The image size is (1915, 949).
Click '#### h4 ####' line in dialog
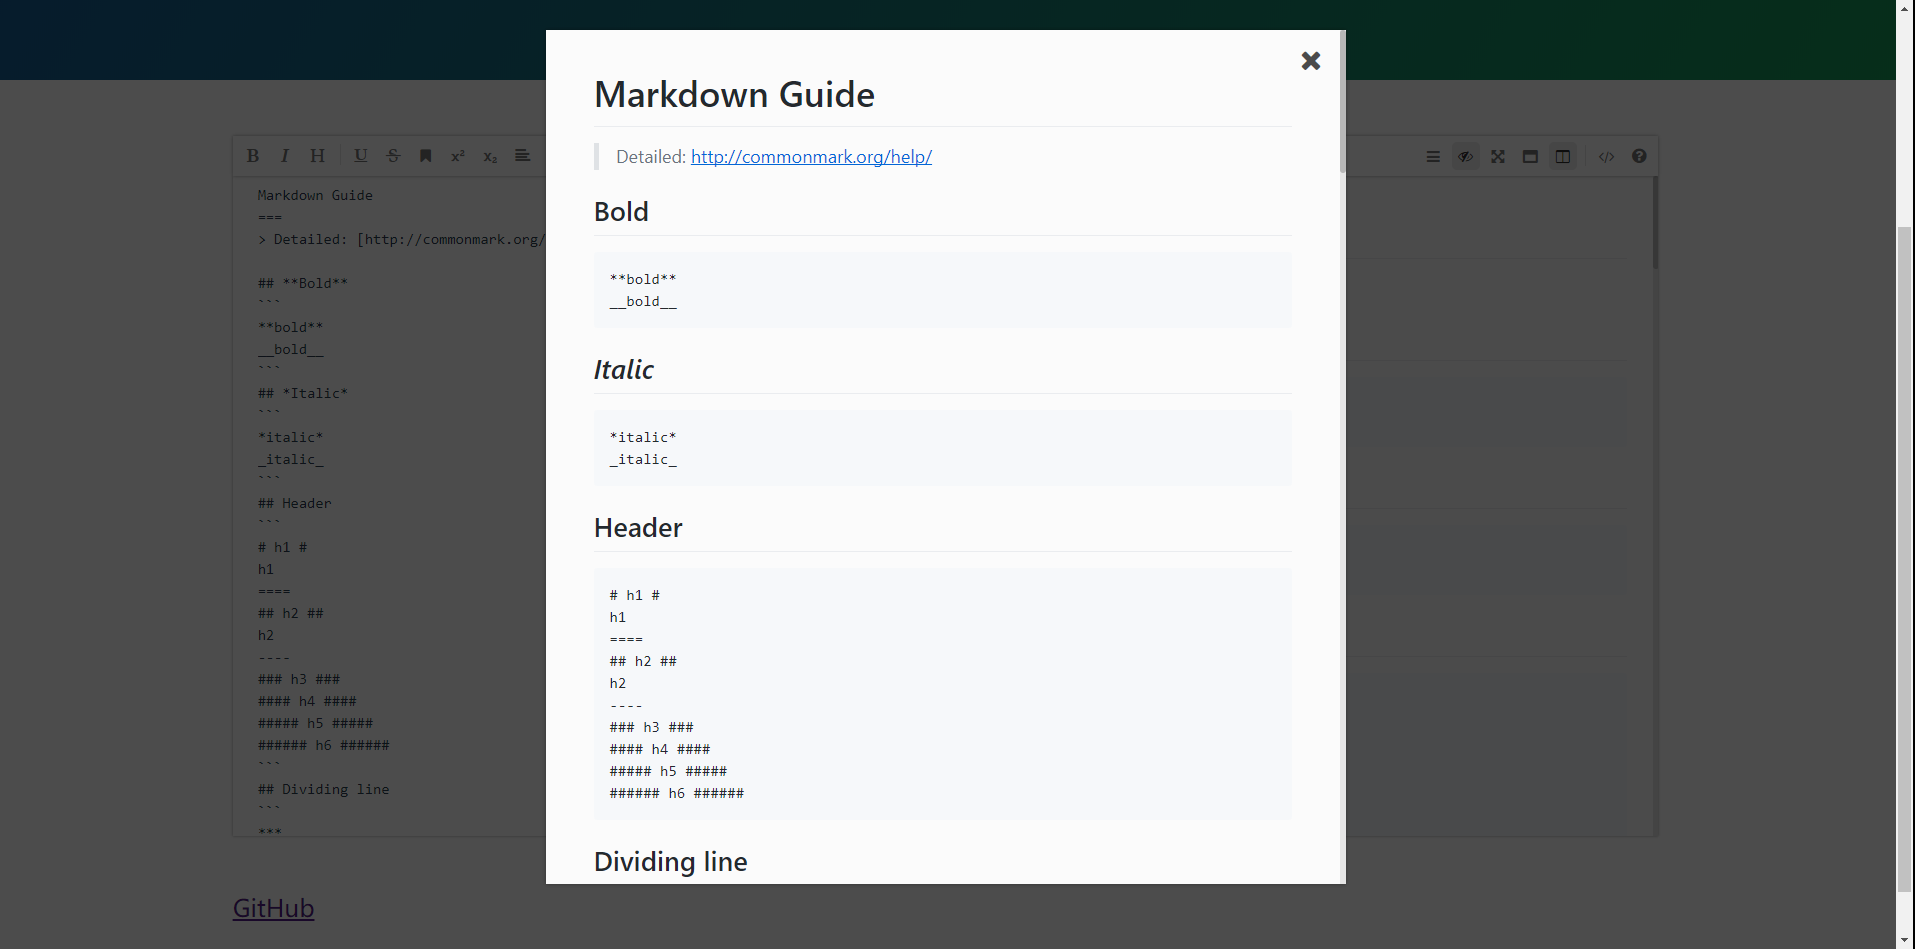coord(660,749)
